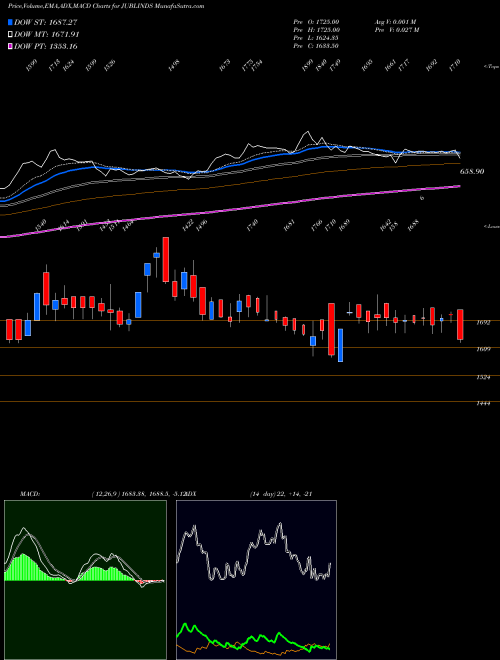Click the 'Pre C: 1633.30' value
Viewport: 500px width, 660px height.
tap(316, 46)
